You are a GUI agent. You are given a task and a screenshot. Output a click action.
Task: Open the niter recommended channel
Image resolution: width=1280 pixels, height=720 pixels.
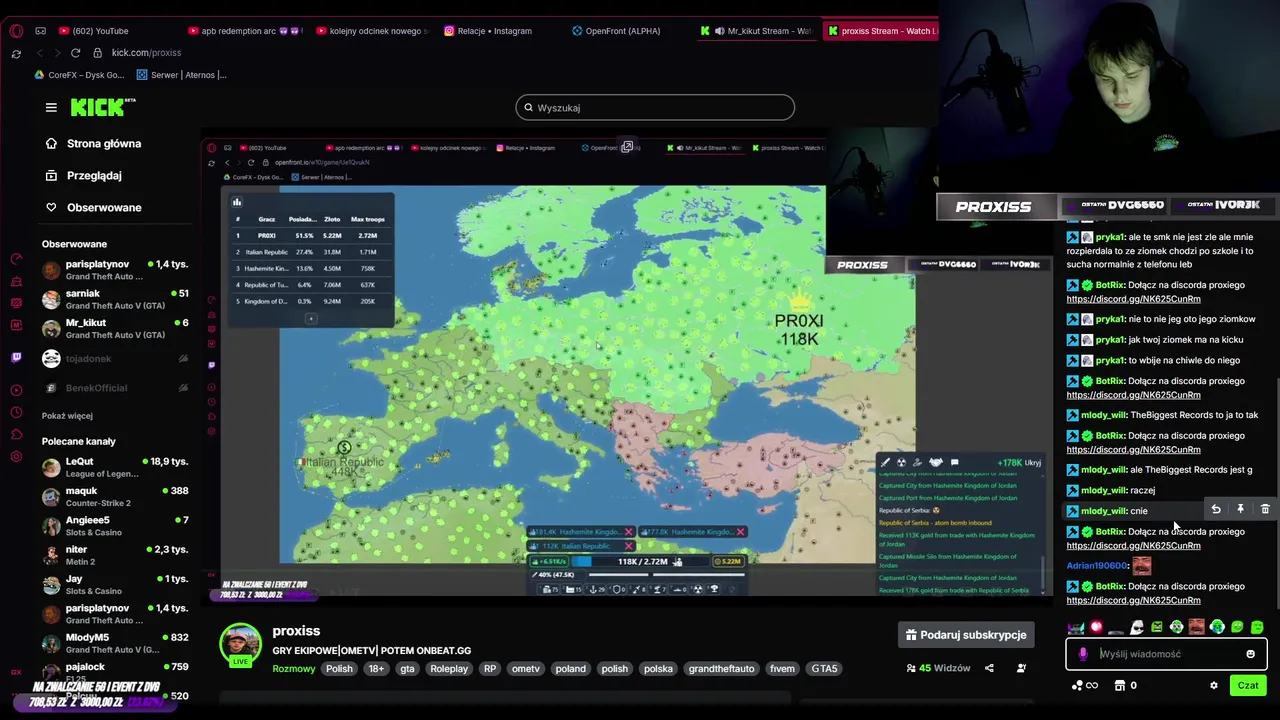(x=115, y=555)
